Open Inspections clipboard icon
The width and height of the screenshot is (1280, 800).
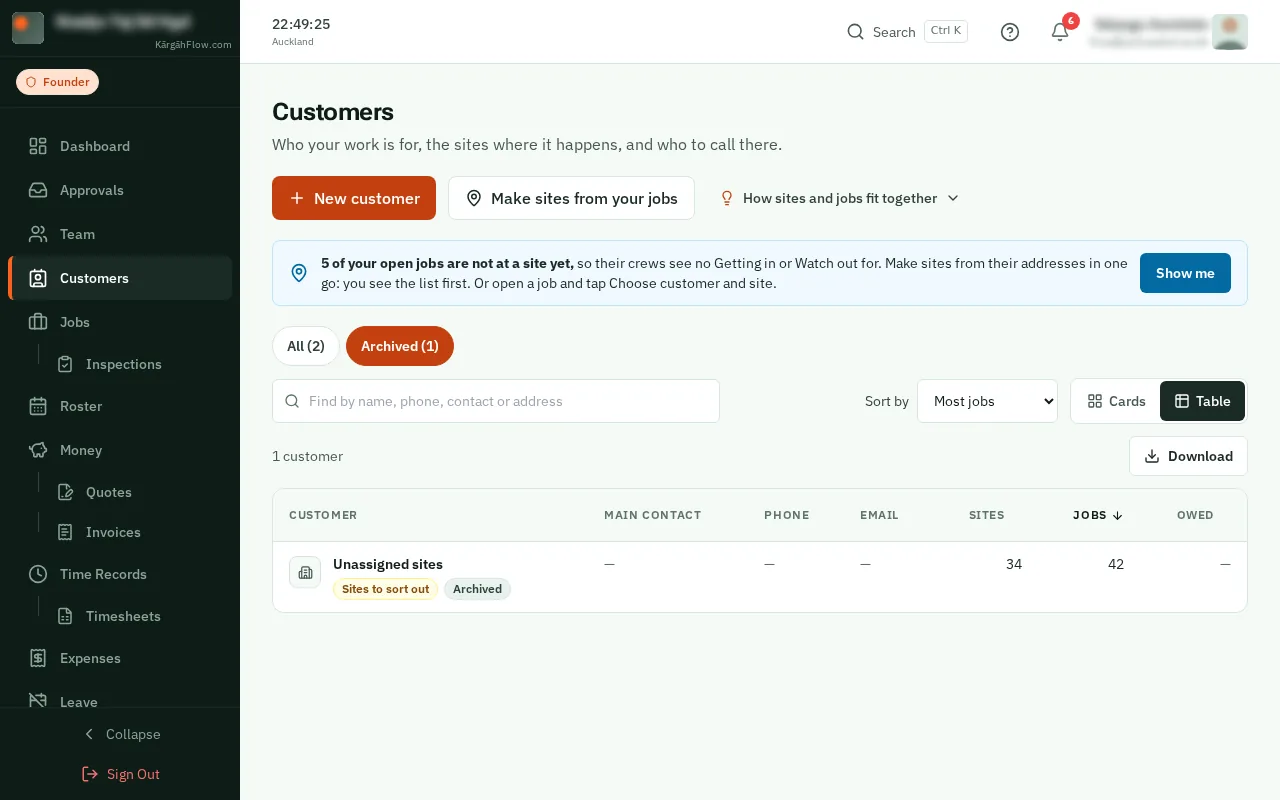point(65,364)
